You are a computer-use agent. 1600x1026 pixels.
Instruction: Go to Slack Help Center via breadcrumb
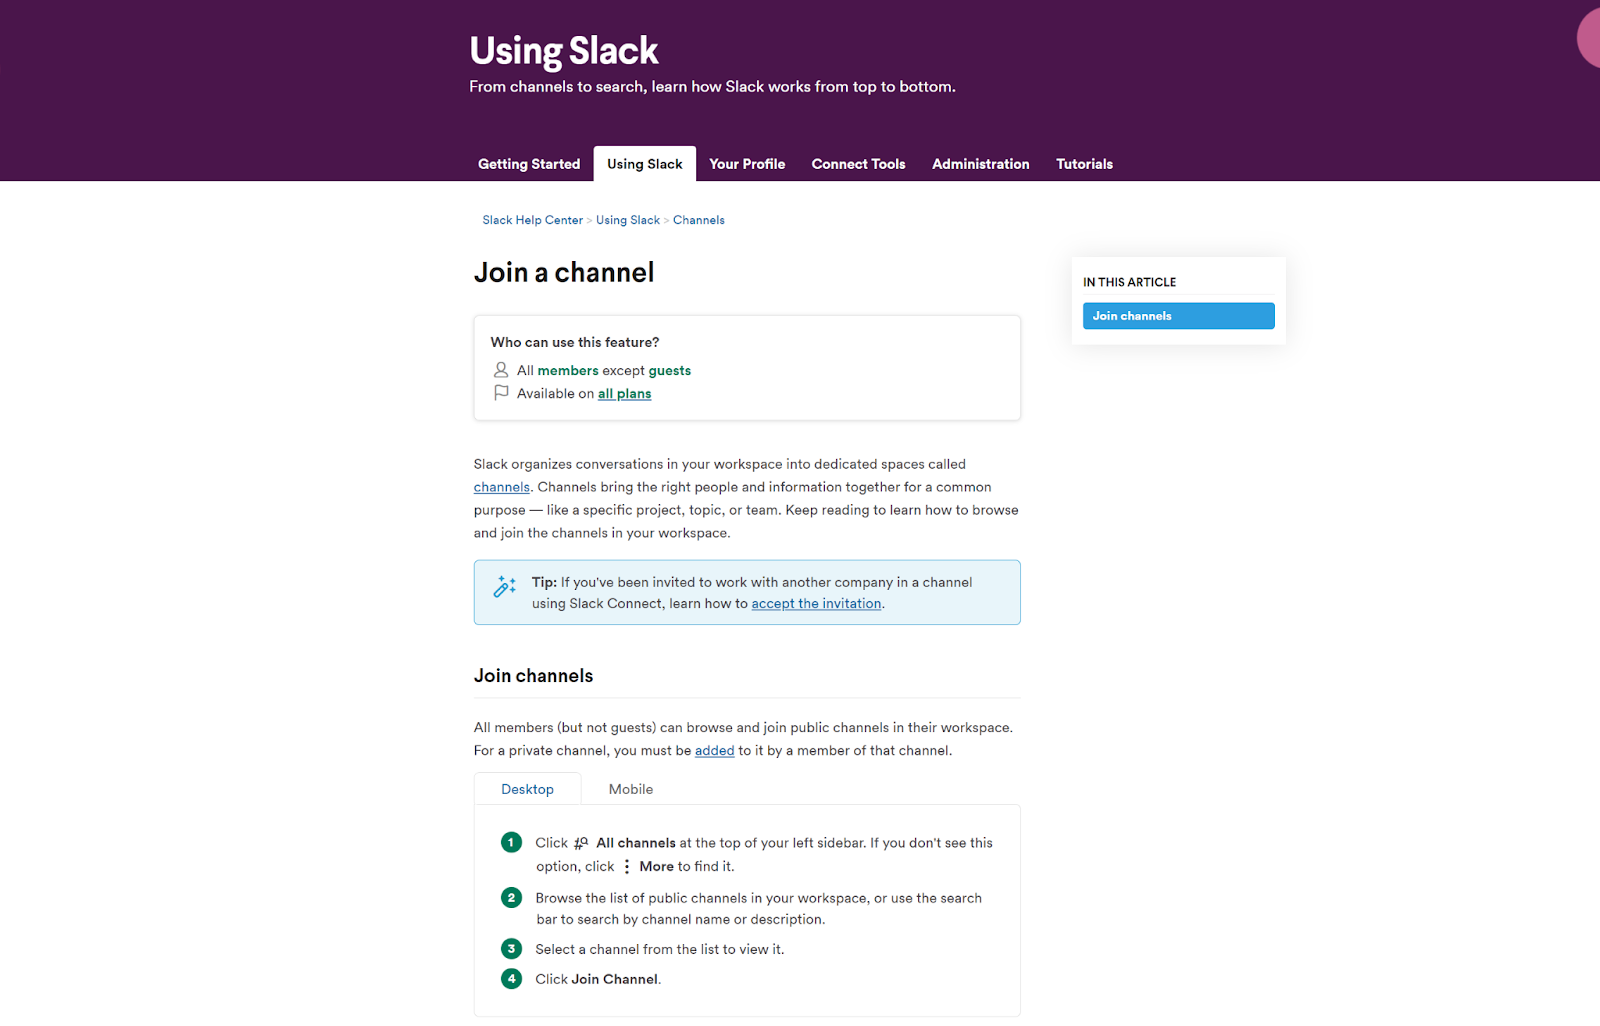(x=532, y=219)
